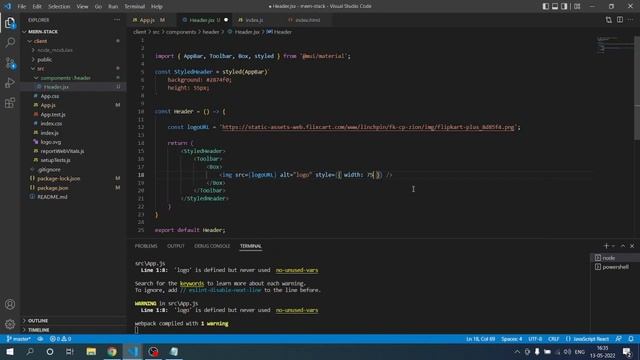Open the Extensions view
Image resolution: width=640 pixels, height=360 pixels.
[10, 102]
